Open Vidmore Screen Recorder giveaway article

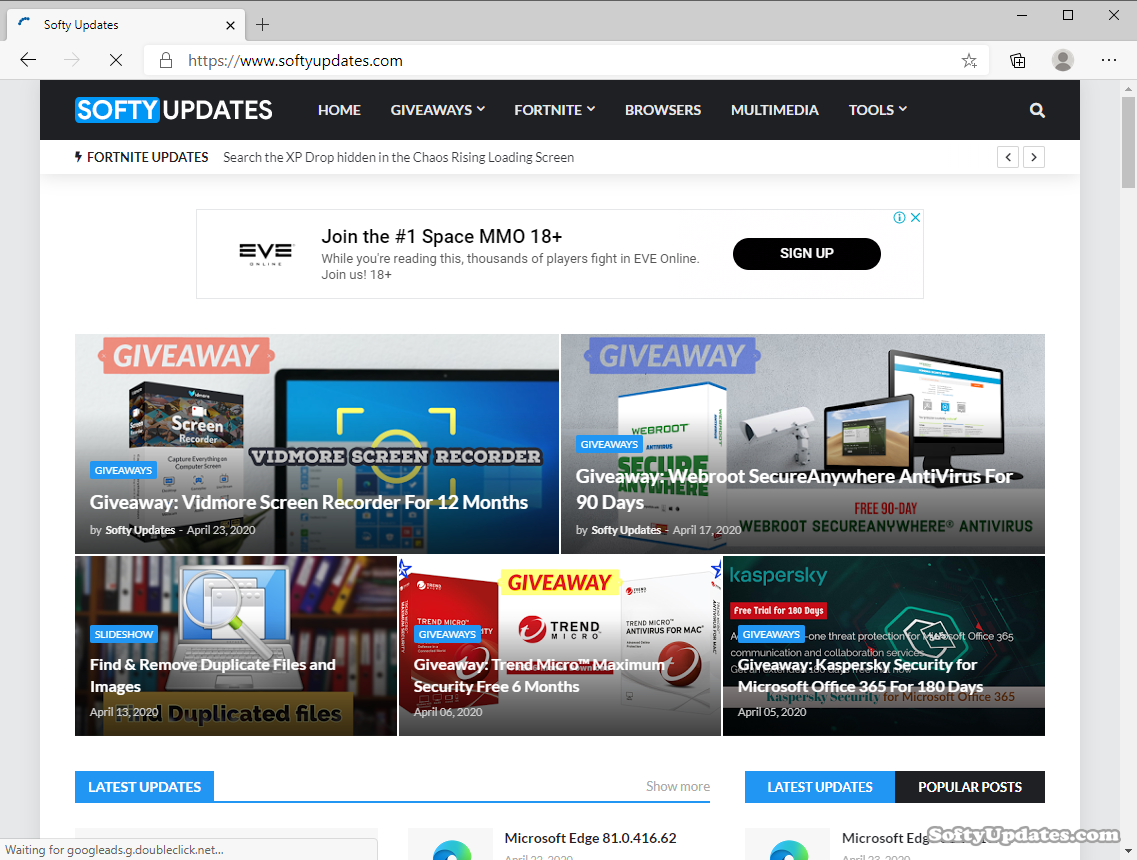click(x=309, y=503)
